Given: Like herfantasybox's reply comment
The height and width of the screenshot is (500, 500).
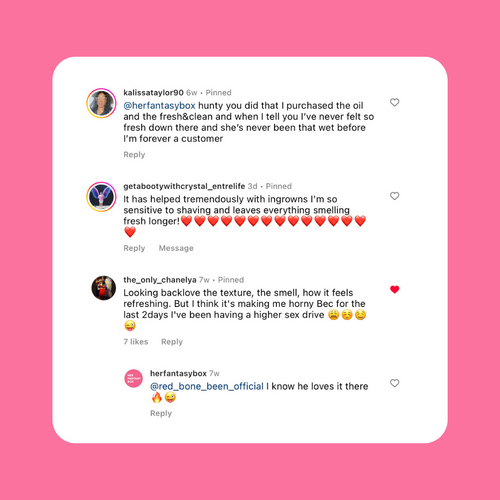Looking at the screenshot, I should (x=395, y=383).
